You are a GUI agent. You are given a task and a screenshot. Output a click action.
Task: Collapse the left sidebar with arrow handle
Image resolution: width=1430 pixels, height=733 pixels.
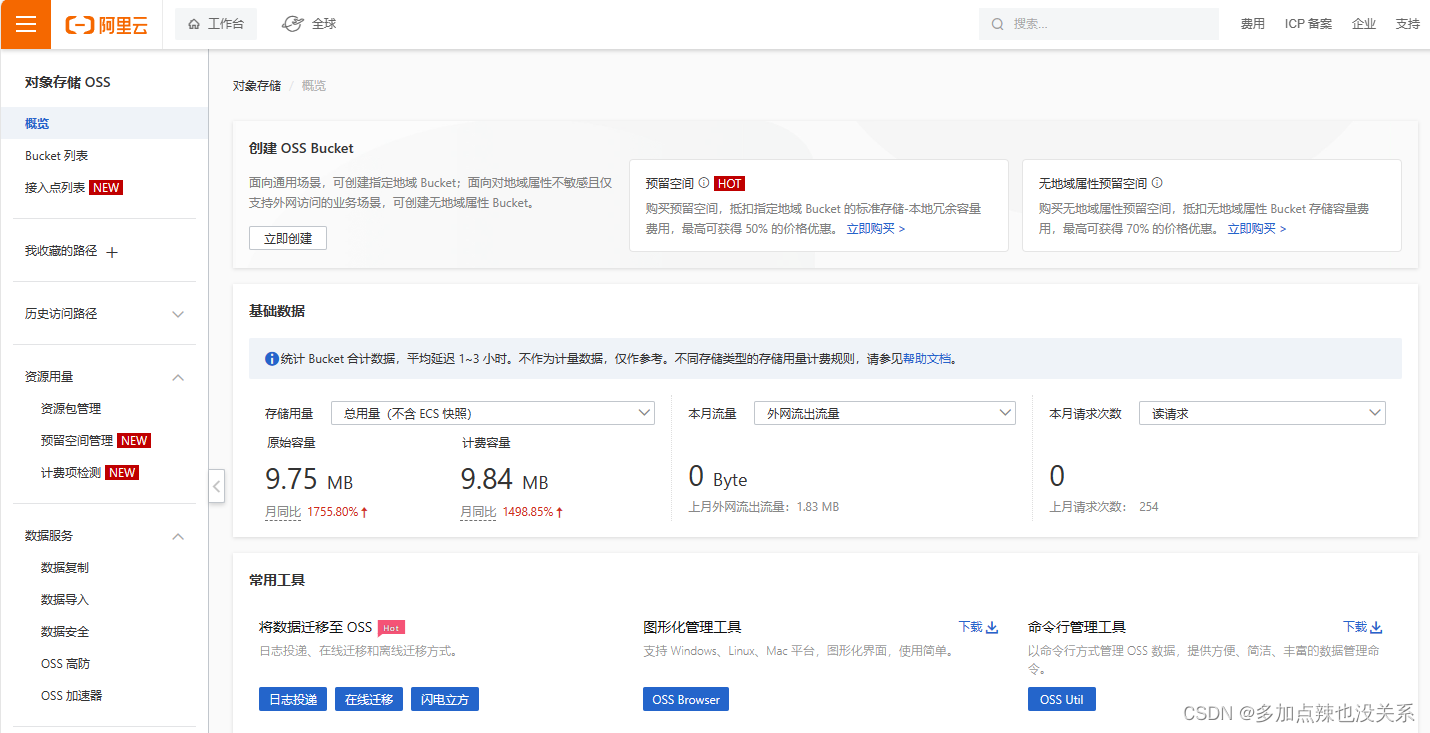pos(217,486)
